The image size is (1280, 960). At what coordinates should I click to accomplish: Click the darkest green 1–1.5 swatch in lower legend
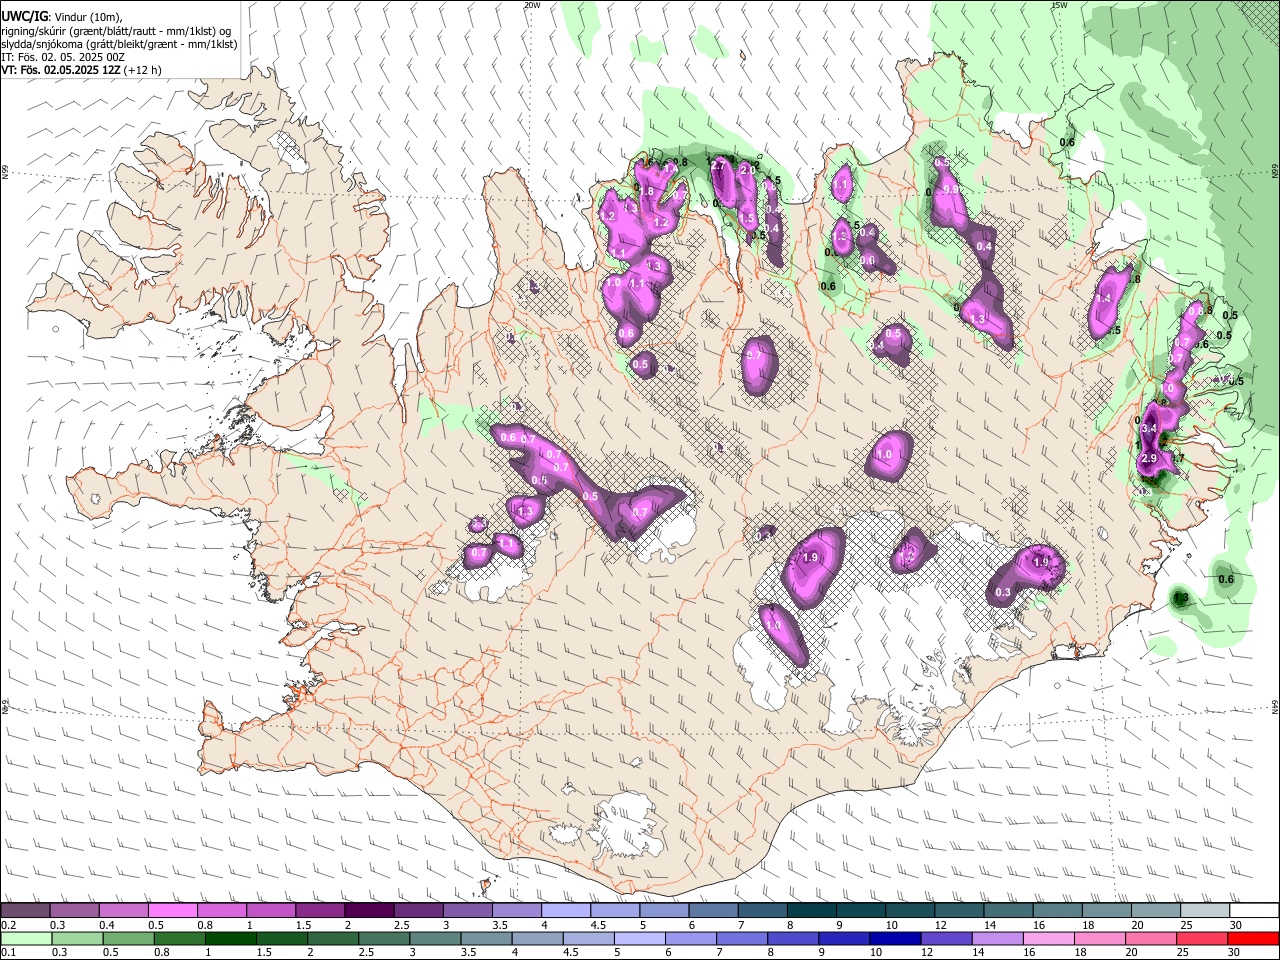click(x=231, y=938)
